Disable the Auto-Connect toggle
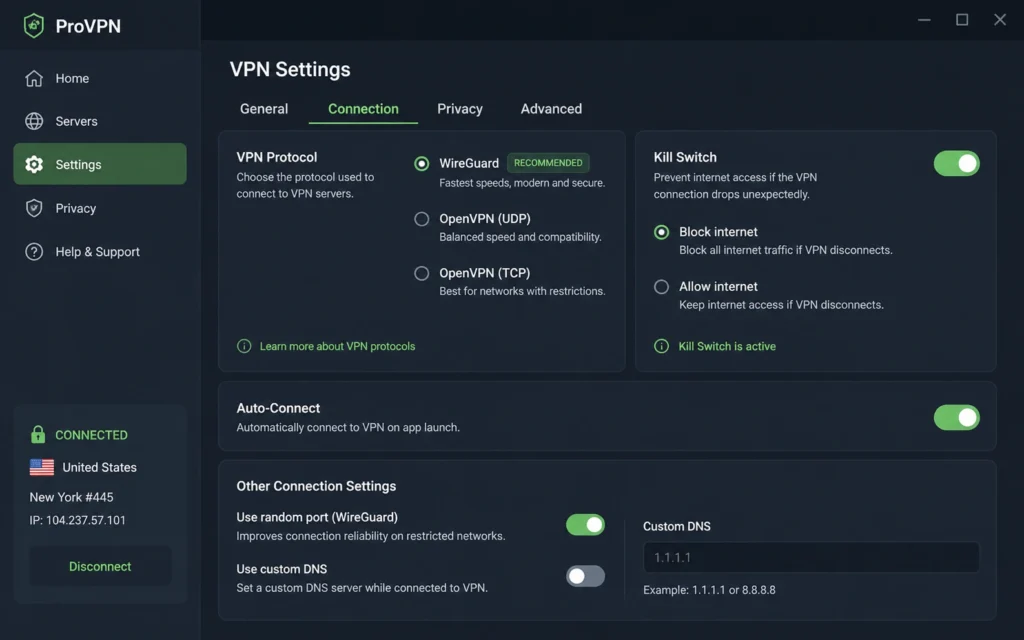 956,417
